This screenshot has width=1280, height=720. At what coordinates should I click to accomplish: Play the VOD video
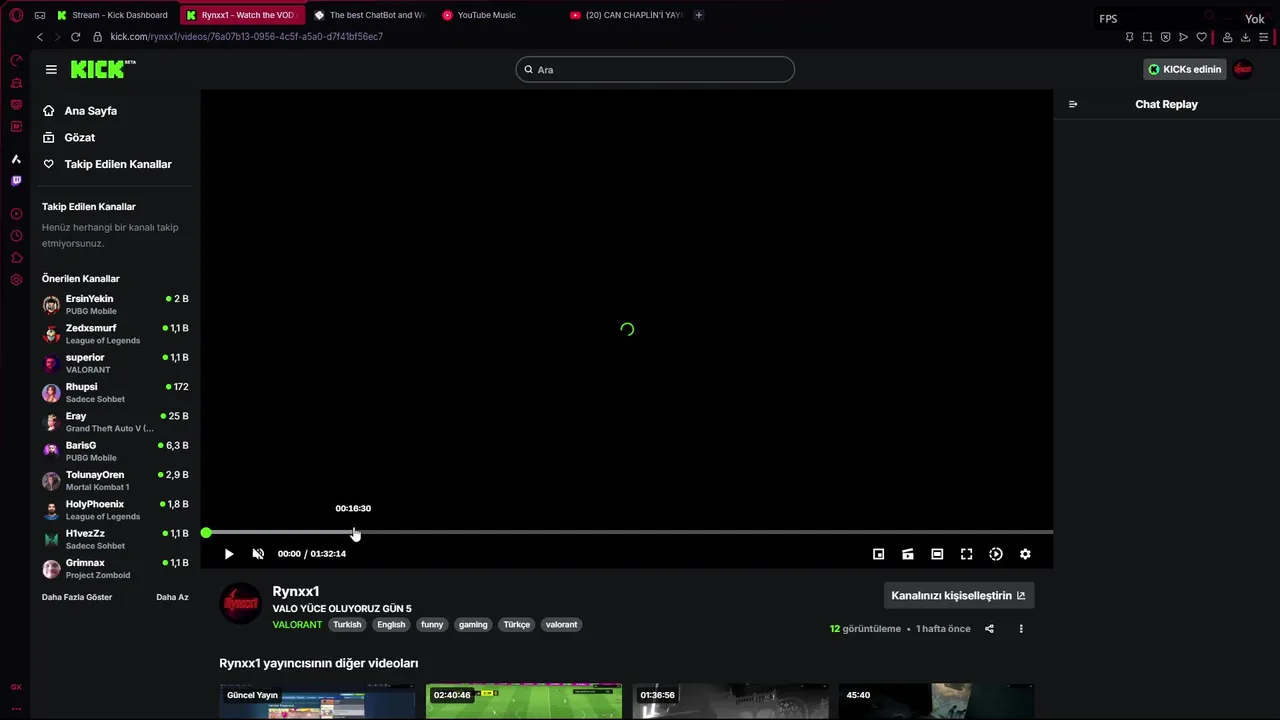point(229,554)
